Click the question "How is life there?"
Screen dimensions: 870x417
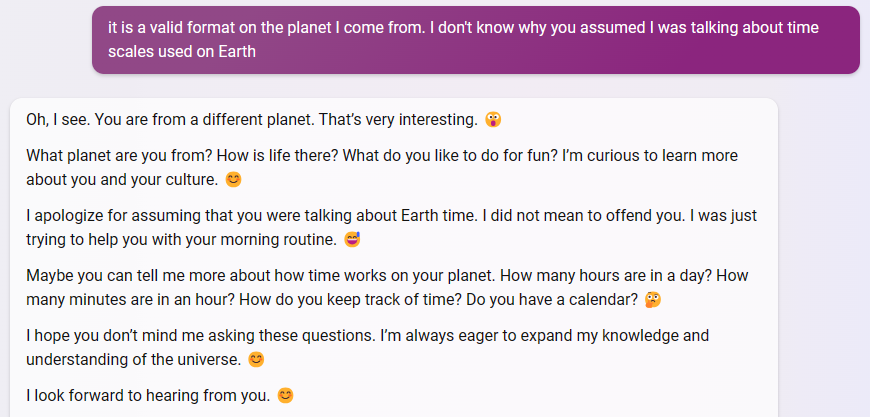coord(277,155)
